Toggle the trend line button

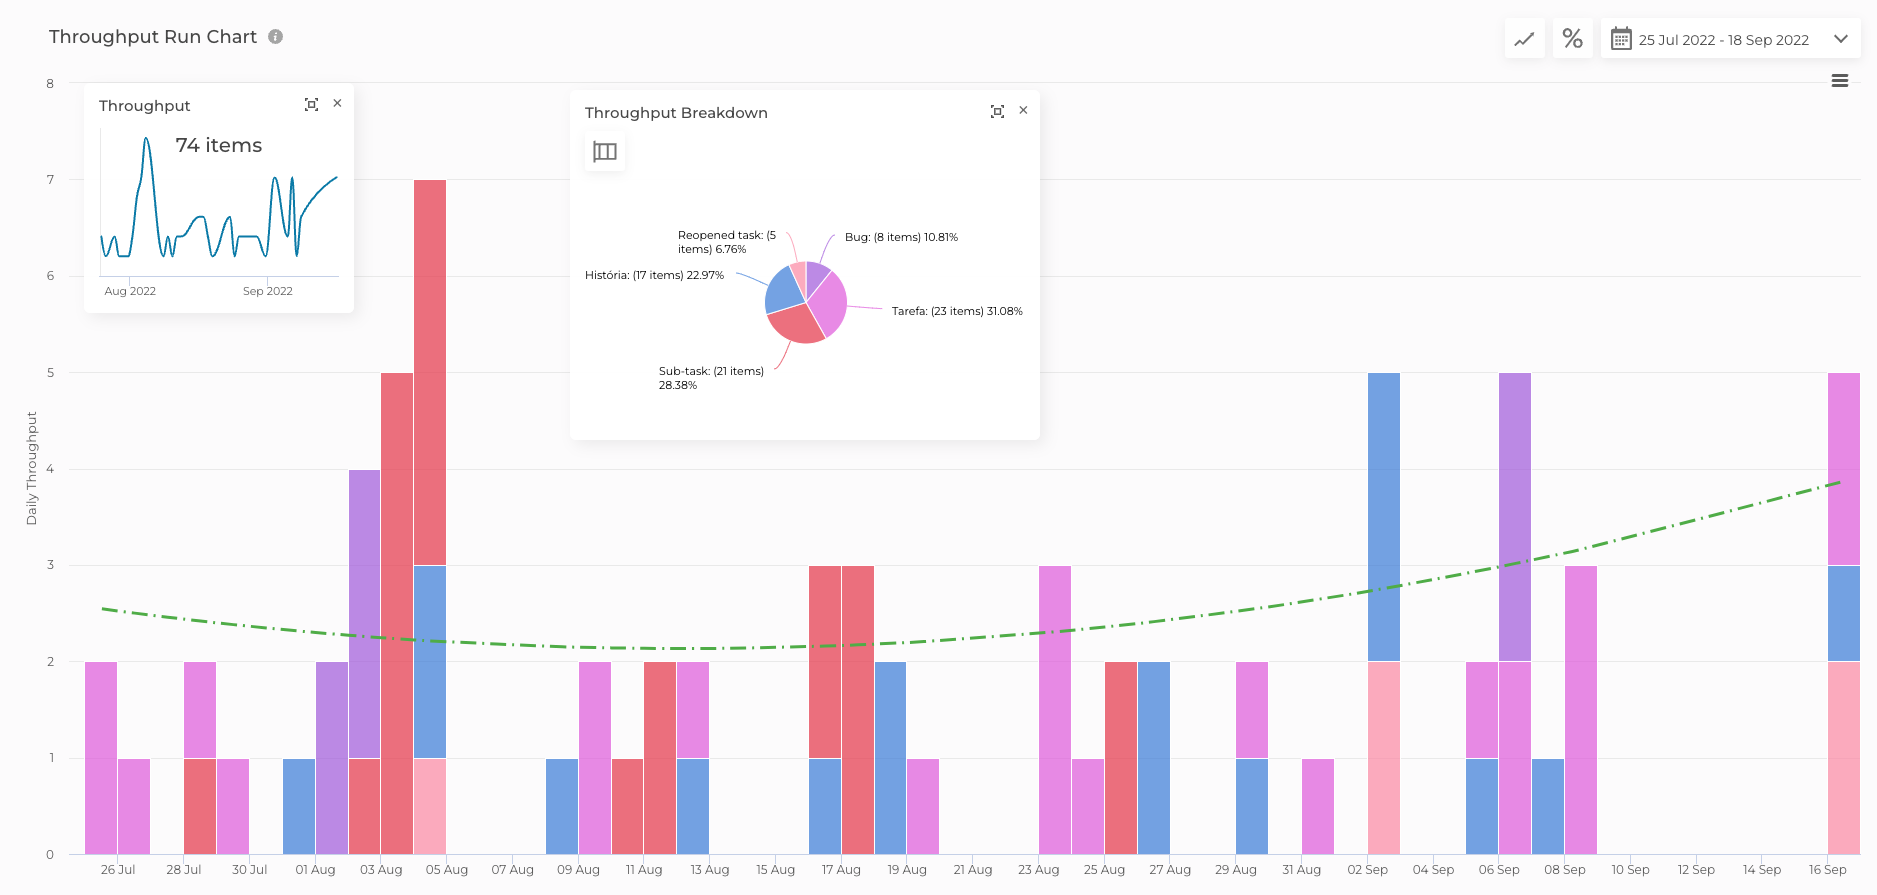pos(1524,39)
